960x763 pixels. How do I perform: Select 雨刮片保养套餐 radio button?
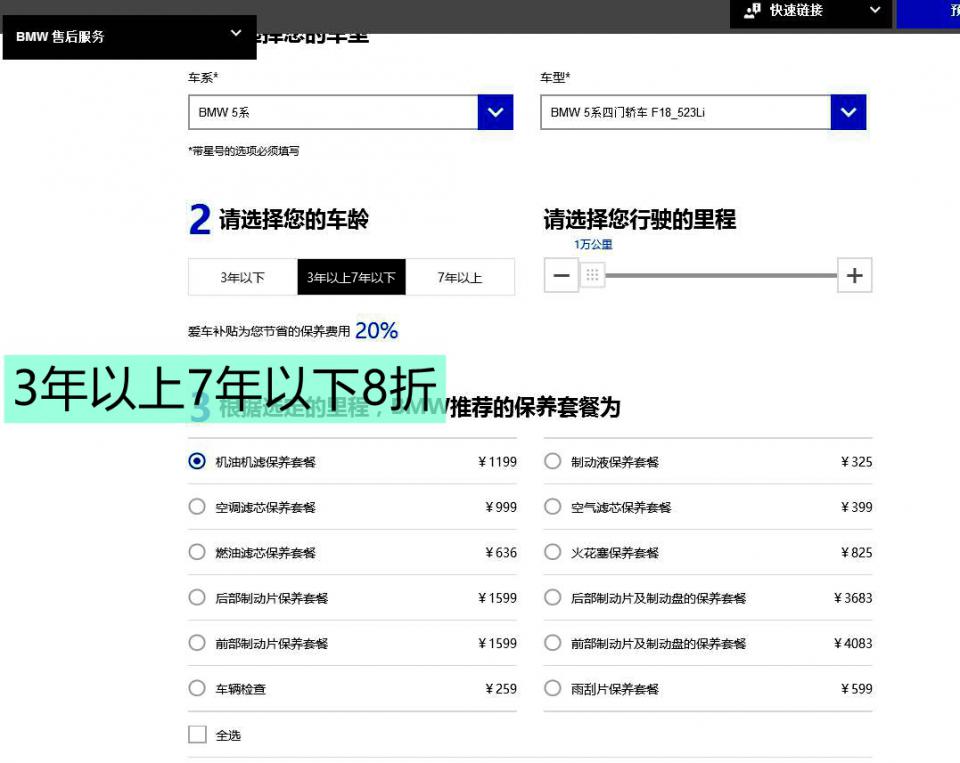(x=552, y=688)
